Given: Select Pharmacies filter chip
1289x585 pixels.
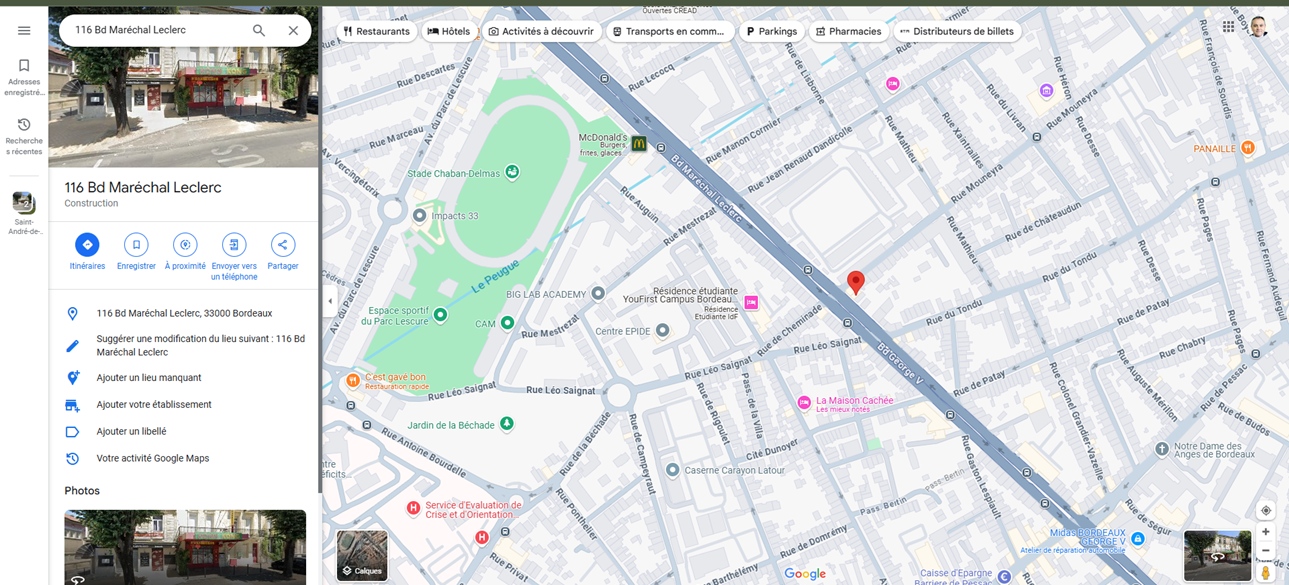Looking at the screenshot, I should pos(848,31).
